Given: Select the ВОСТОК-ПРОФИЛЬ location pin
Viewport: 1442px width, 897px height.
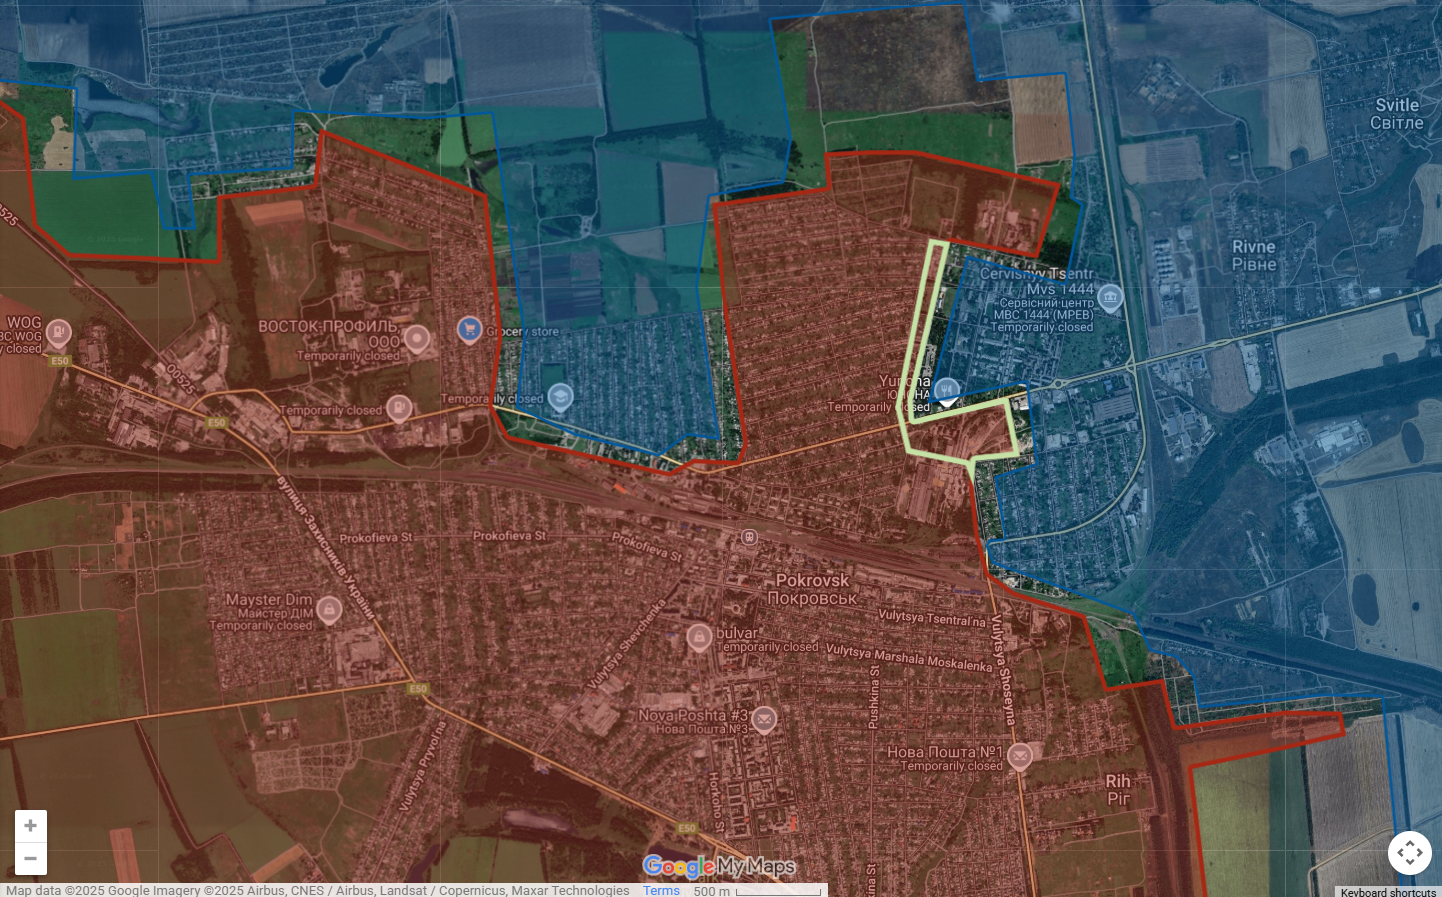Looking at the screenshot, I should tap(417, 340).
